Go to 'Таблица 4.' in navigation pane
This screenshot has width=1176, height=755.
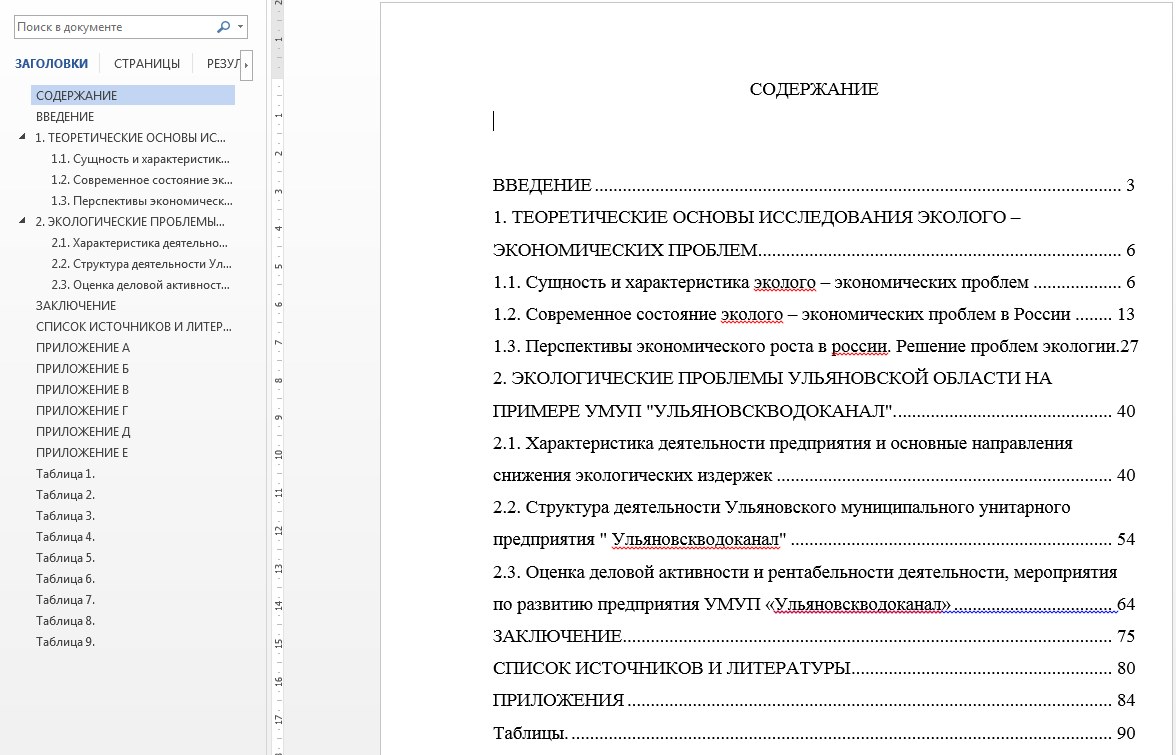(65, 536)
